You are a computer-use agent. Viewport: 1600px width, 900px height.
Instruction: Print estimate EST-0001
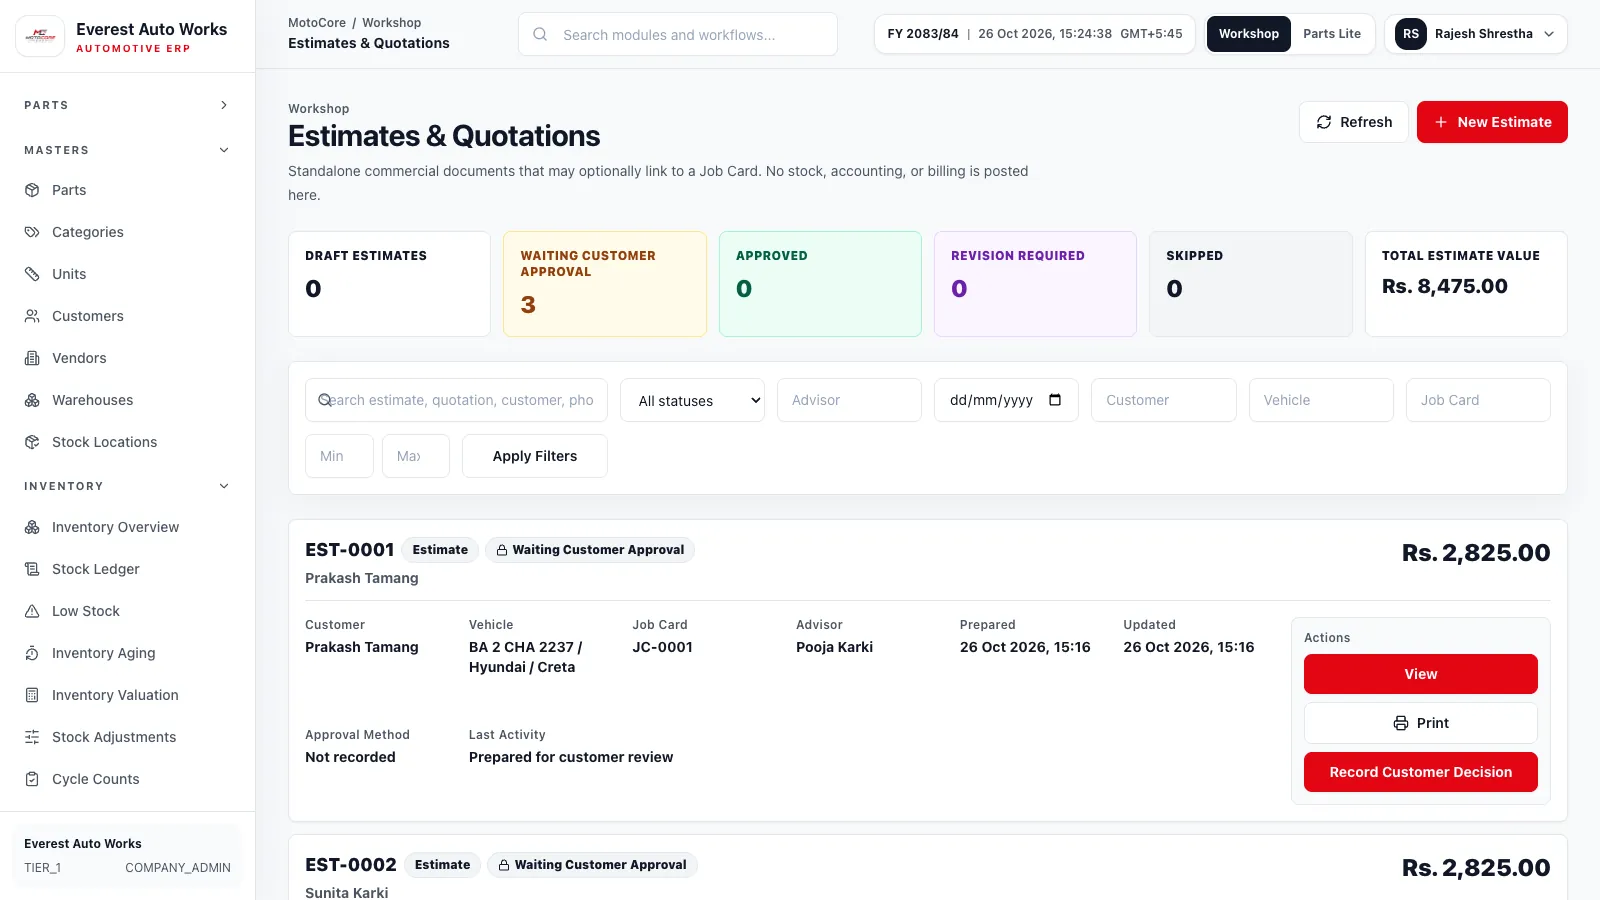(1420, 723)
